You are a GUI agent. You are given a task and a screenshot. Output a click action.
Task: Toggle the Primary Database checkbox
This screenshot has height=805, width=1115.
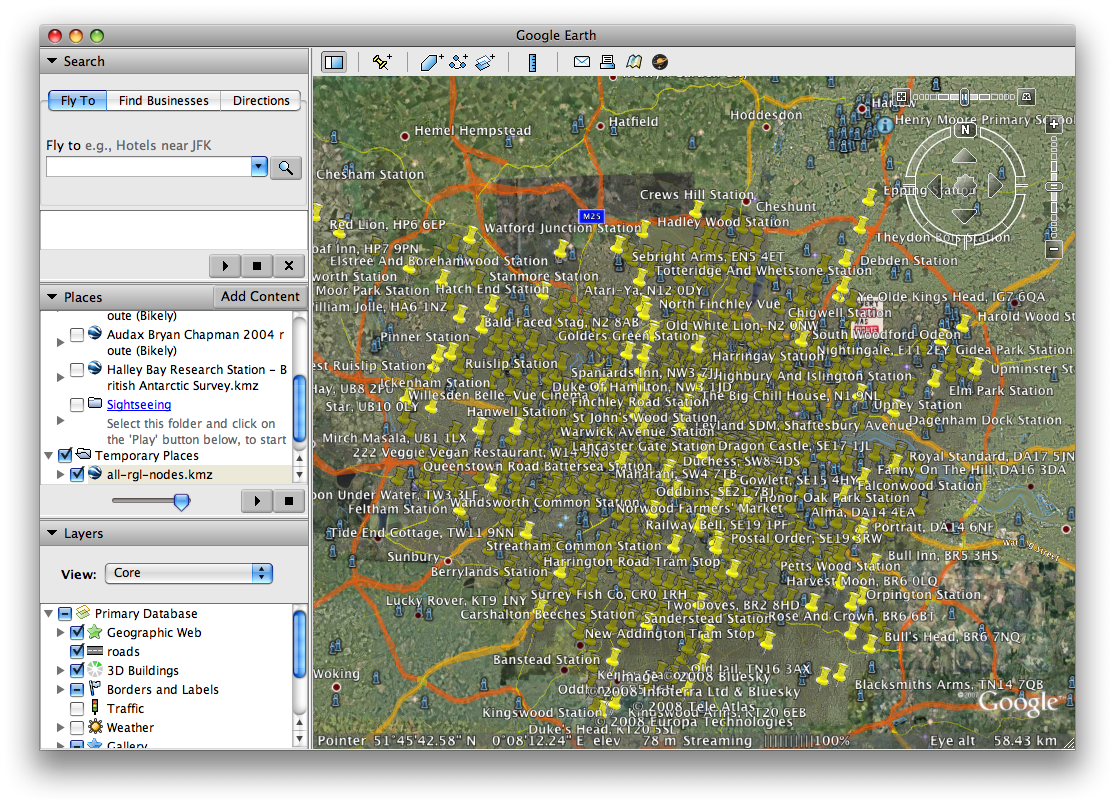pos(65,613)
